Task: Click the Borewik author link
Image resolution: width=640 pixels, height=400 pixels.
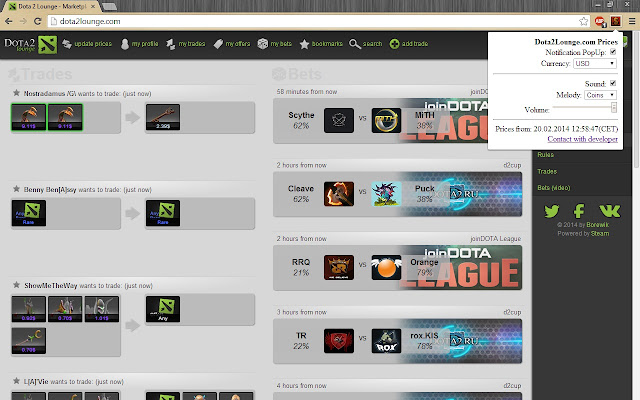Action: click(598, 225)
